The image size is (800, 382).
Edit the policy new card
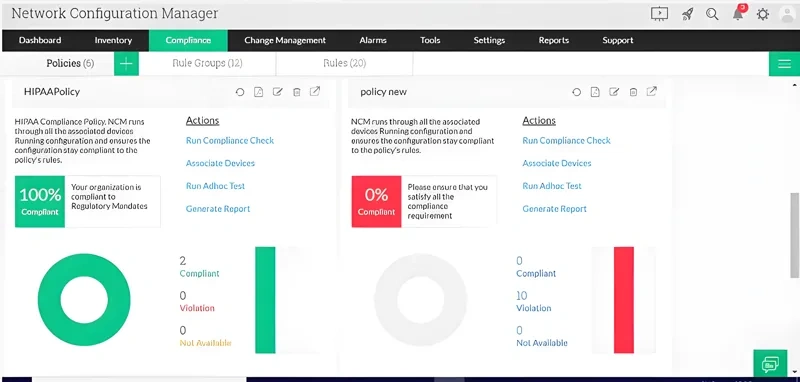click(x=614, y=92)
